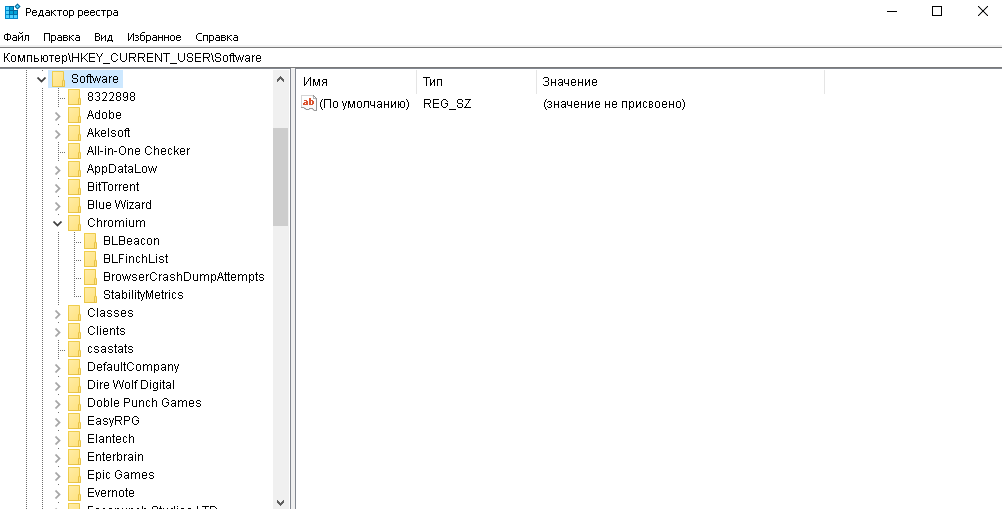Expand the Elantech key
Image resolution: width=1002 pixels, height=509 pixels.
(58, 439)
